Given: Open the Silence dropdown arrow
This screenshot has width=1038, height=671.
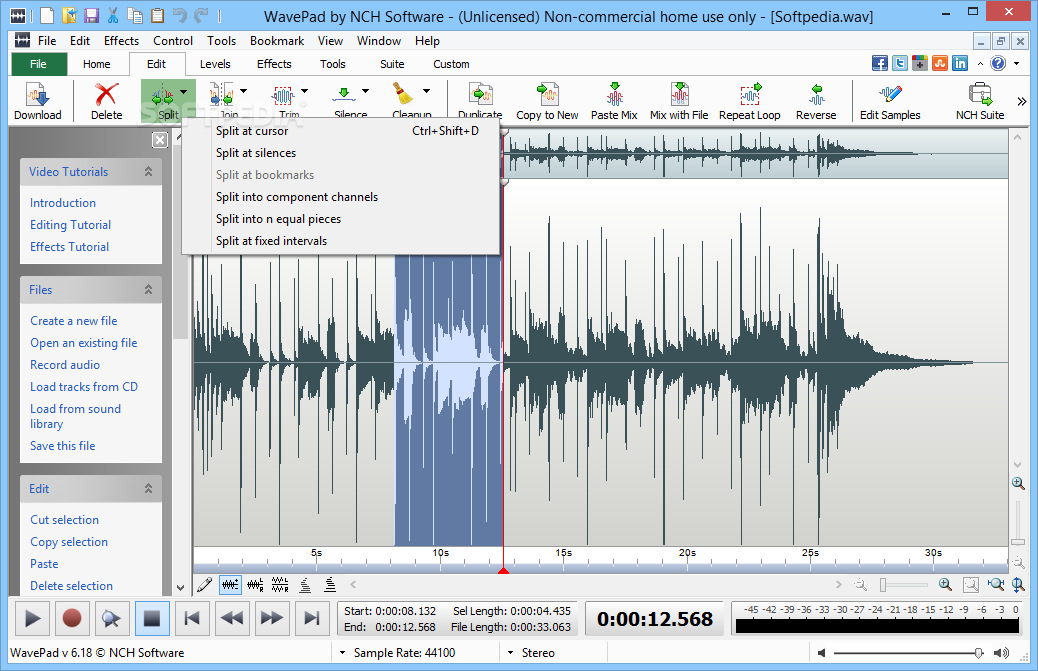Looking at the screenshot, I should (365, 91).
